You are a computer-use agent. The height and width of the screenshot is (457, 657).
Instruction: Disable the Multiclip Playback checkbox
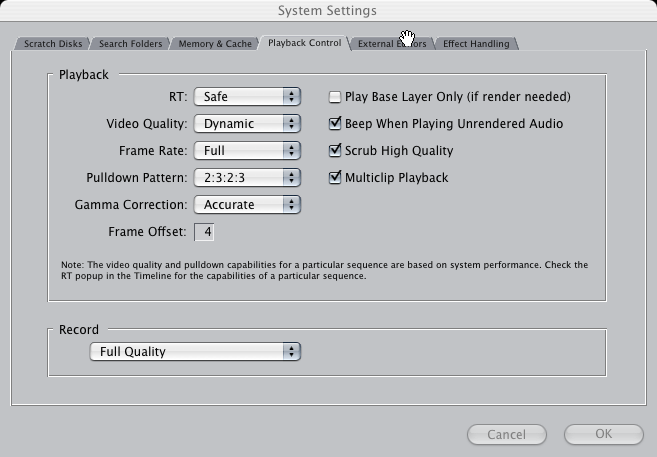point(335,177)
